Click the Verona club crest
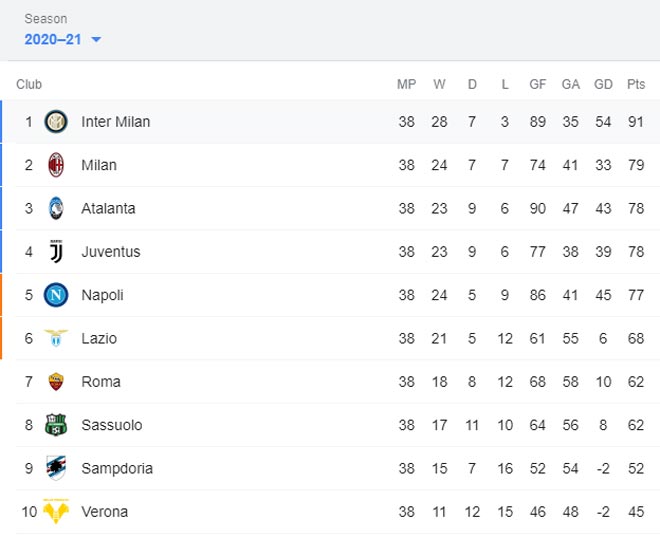660x538 pixels. [x=56, y=511]
